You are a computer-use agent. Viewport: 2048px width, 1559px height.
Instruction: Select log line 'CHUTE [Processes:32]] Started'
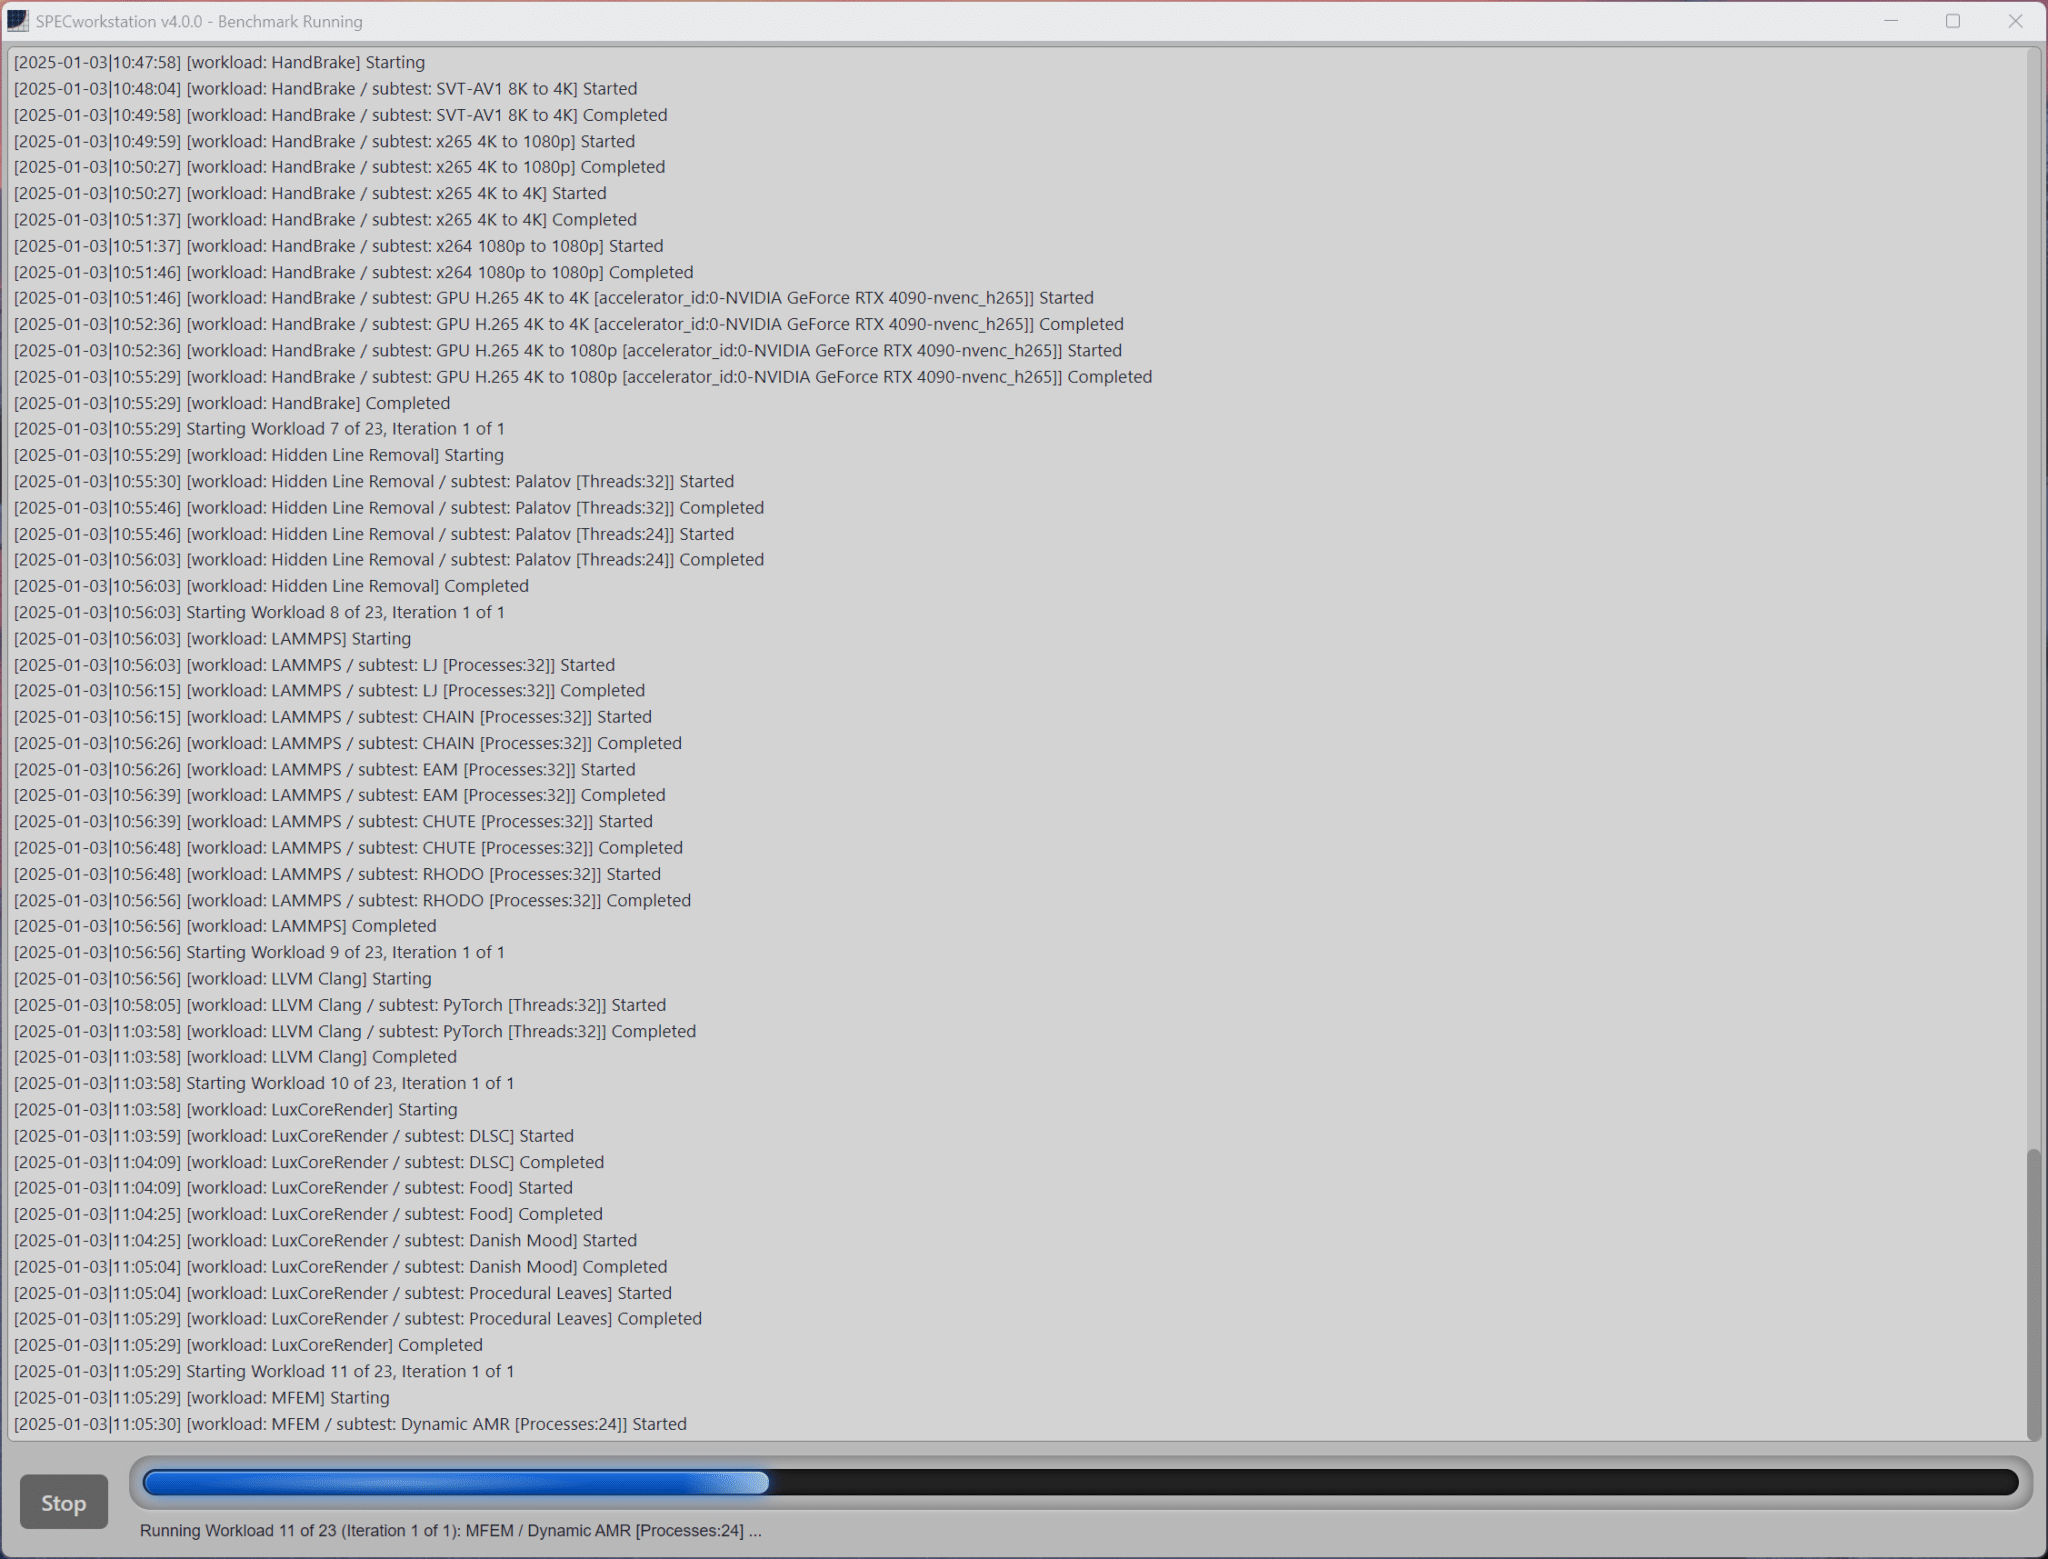pos(333,822)
